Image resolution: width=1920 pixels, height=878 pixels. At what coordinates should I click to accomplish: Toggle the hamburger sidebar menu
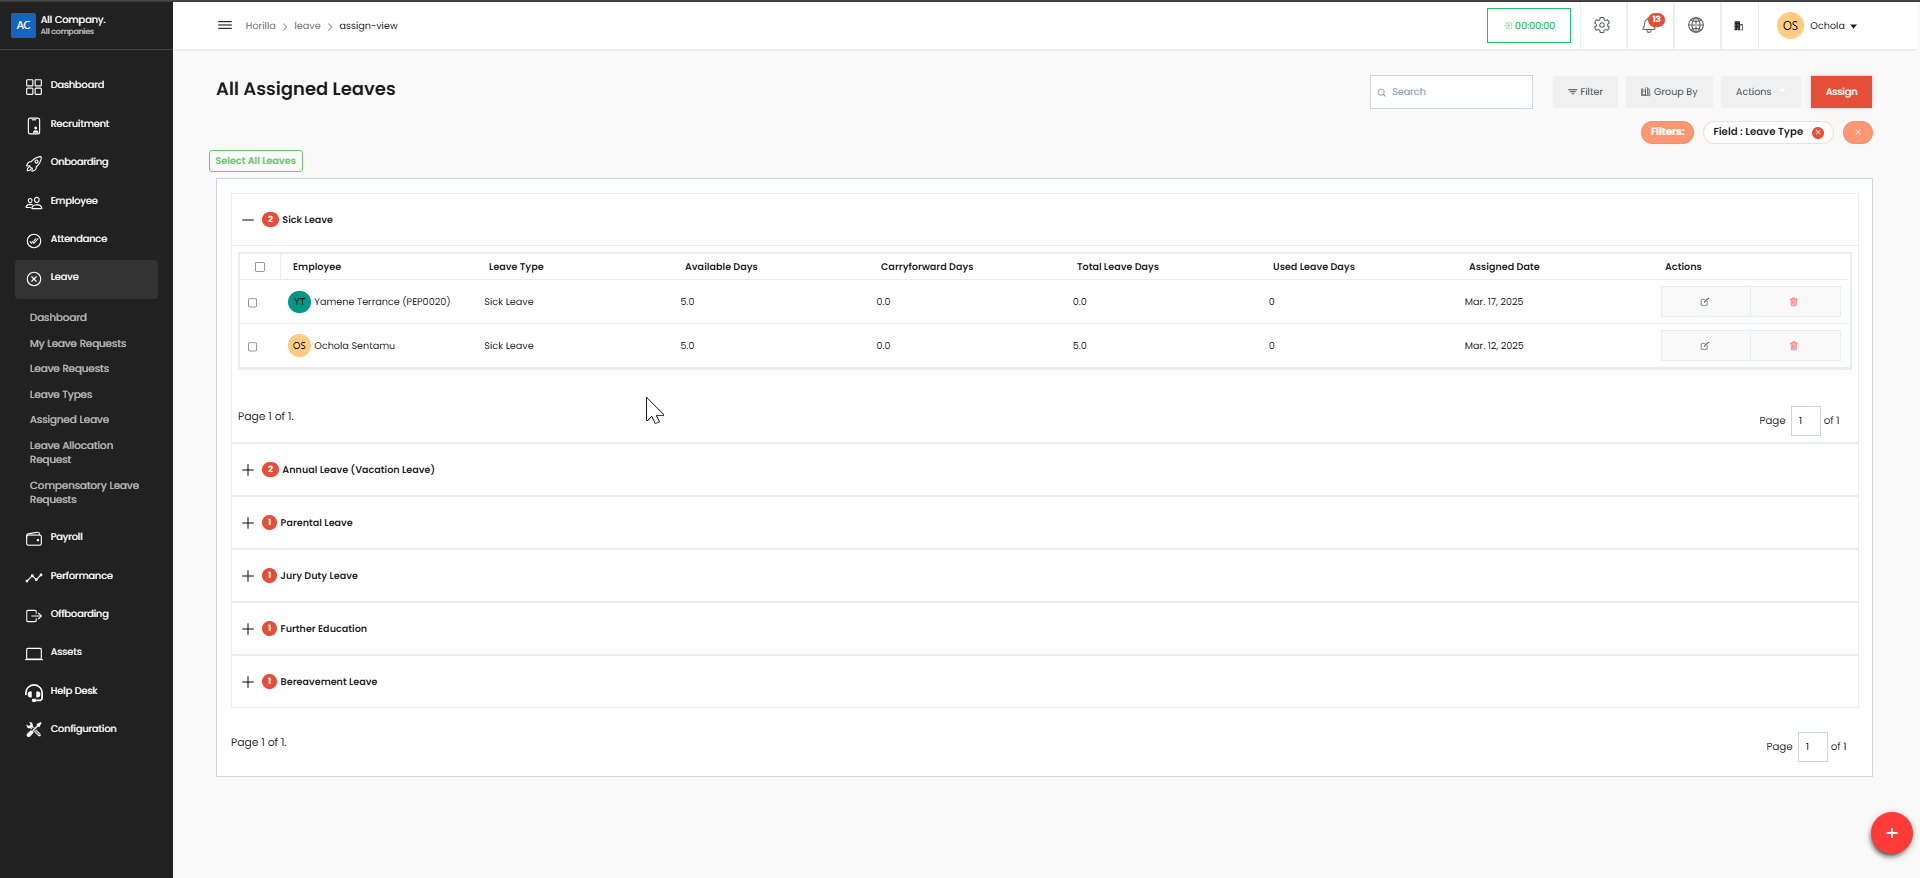[x=225, y=25]
